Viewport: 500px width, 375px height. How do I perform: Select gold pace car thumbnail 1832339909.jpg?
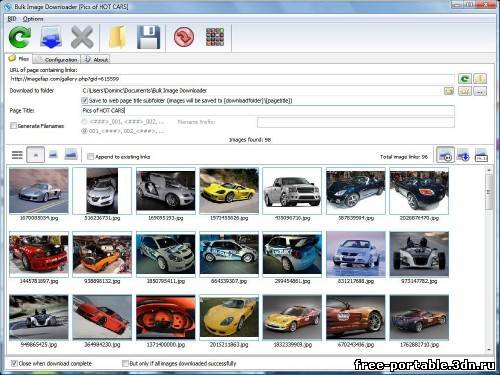(292, 317)
